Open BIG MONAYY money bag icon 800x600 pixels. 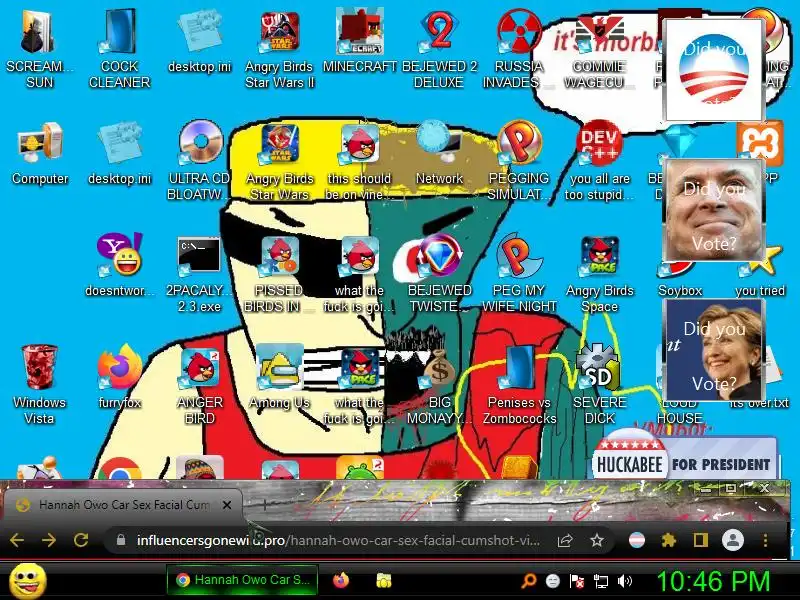click(439, 385)
